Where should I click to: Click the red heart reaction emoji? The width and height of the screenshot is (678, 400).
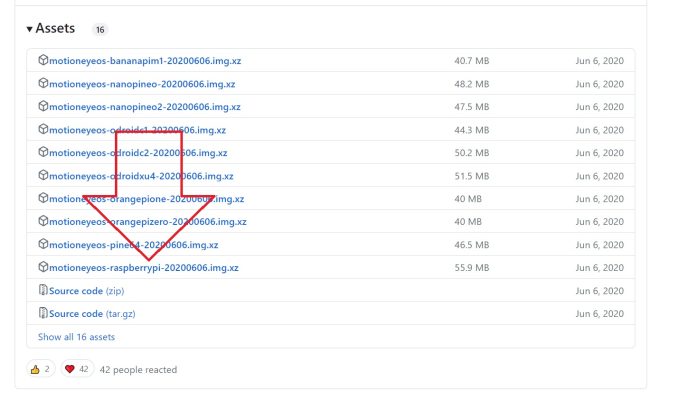(69, 369)
